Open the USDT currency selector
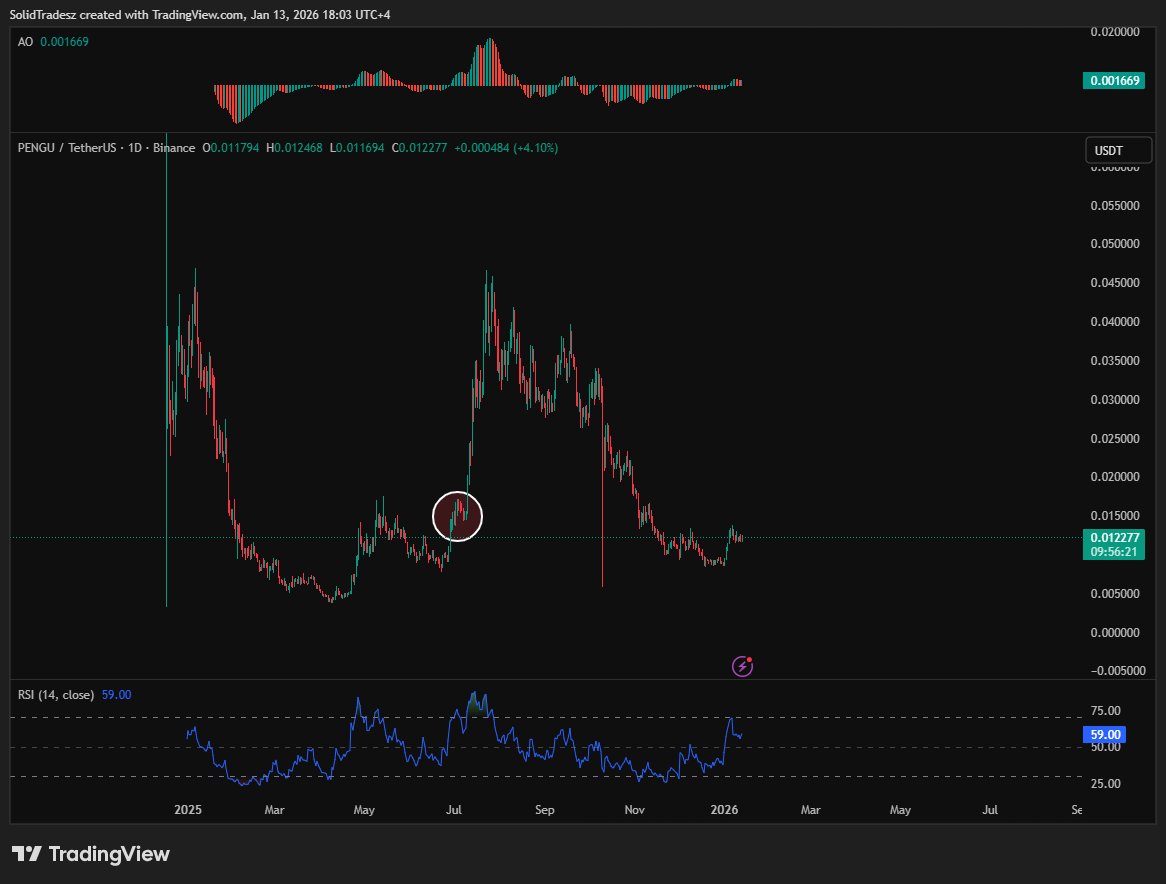This screenshot has width=1166, height=884. 1118,150
